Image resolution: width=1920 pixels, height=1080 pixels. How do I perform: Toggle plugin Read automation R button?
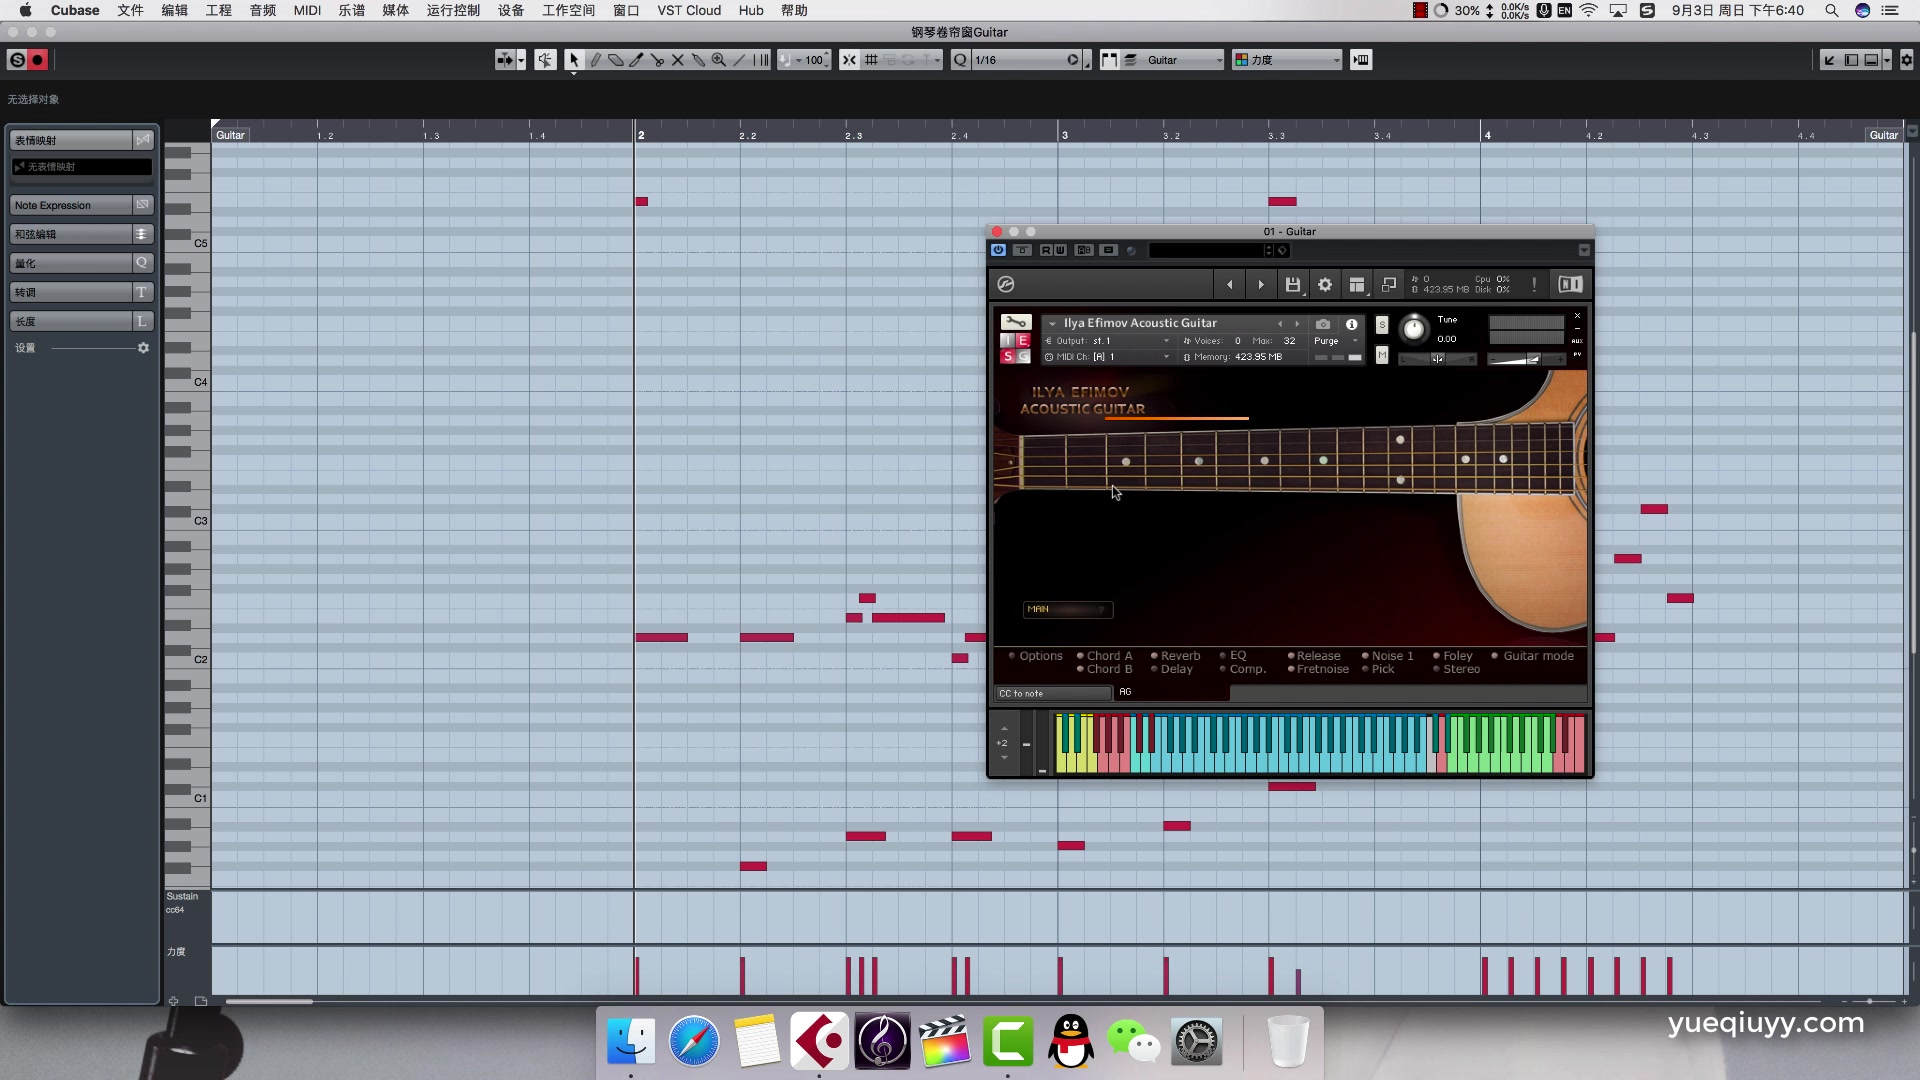pyautogui.click(x=1046, y=250)
